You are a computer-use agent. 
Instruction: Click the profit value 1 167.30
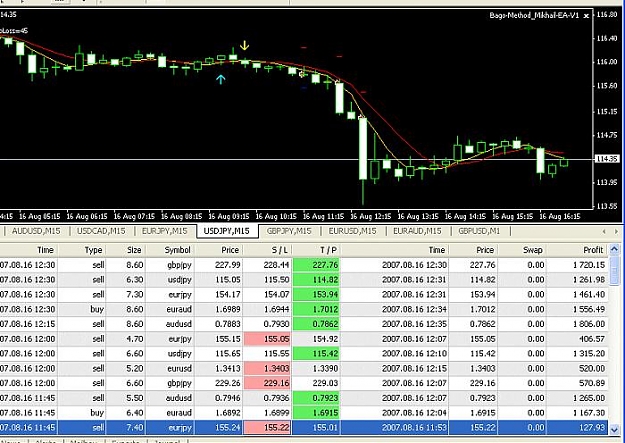(589, 413)
